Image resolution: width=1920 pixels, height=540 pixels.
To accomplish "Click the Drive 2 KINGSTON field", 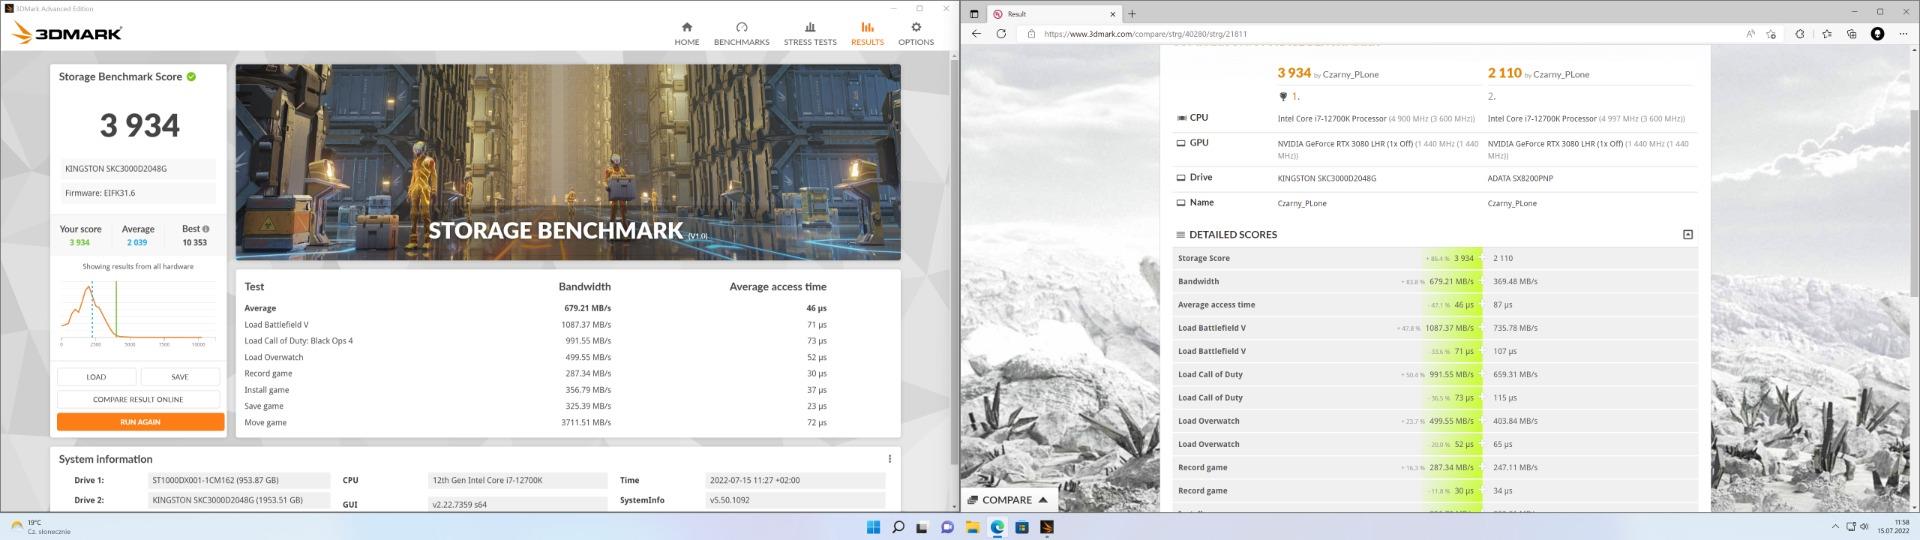I will point(239,500).
